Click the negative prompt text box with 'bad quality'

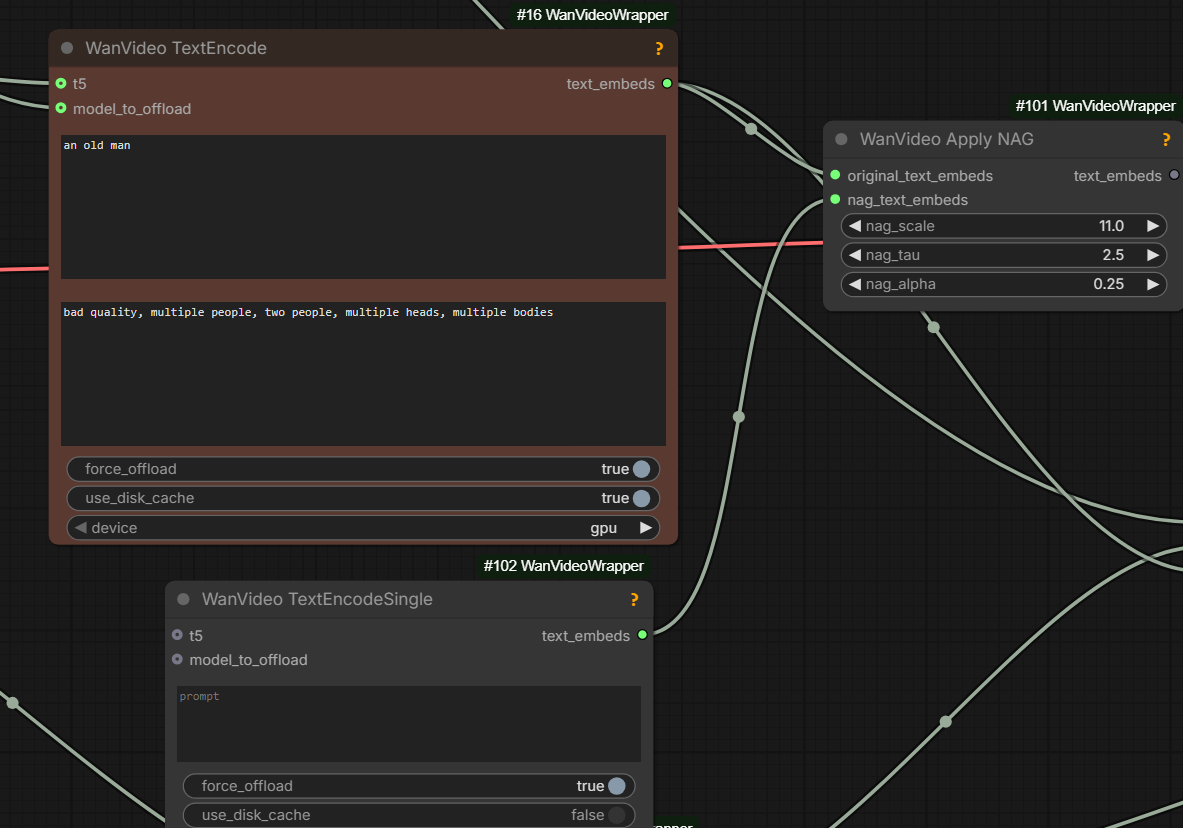point(363,373)
